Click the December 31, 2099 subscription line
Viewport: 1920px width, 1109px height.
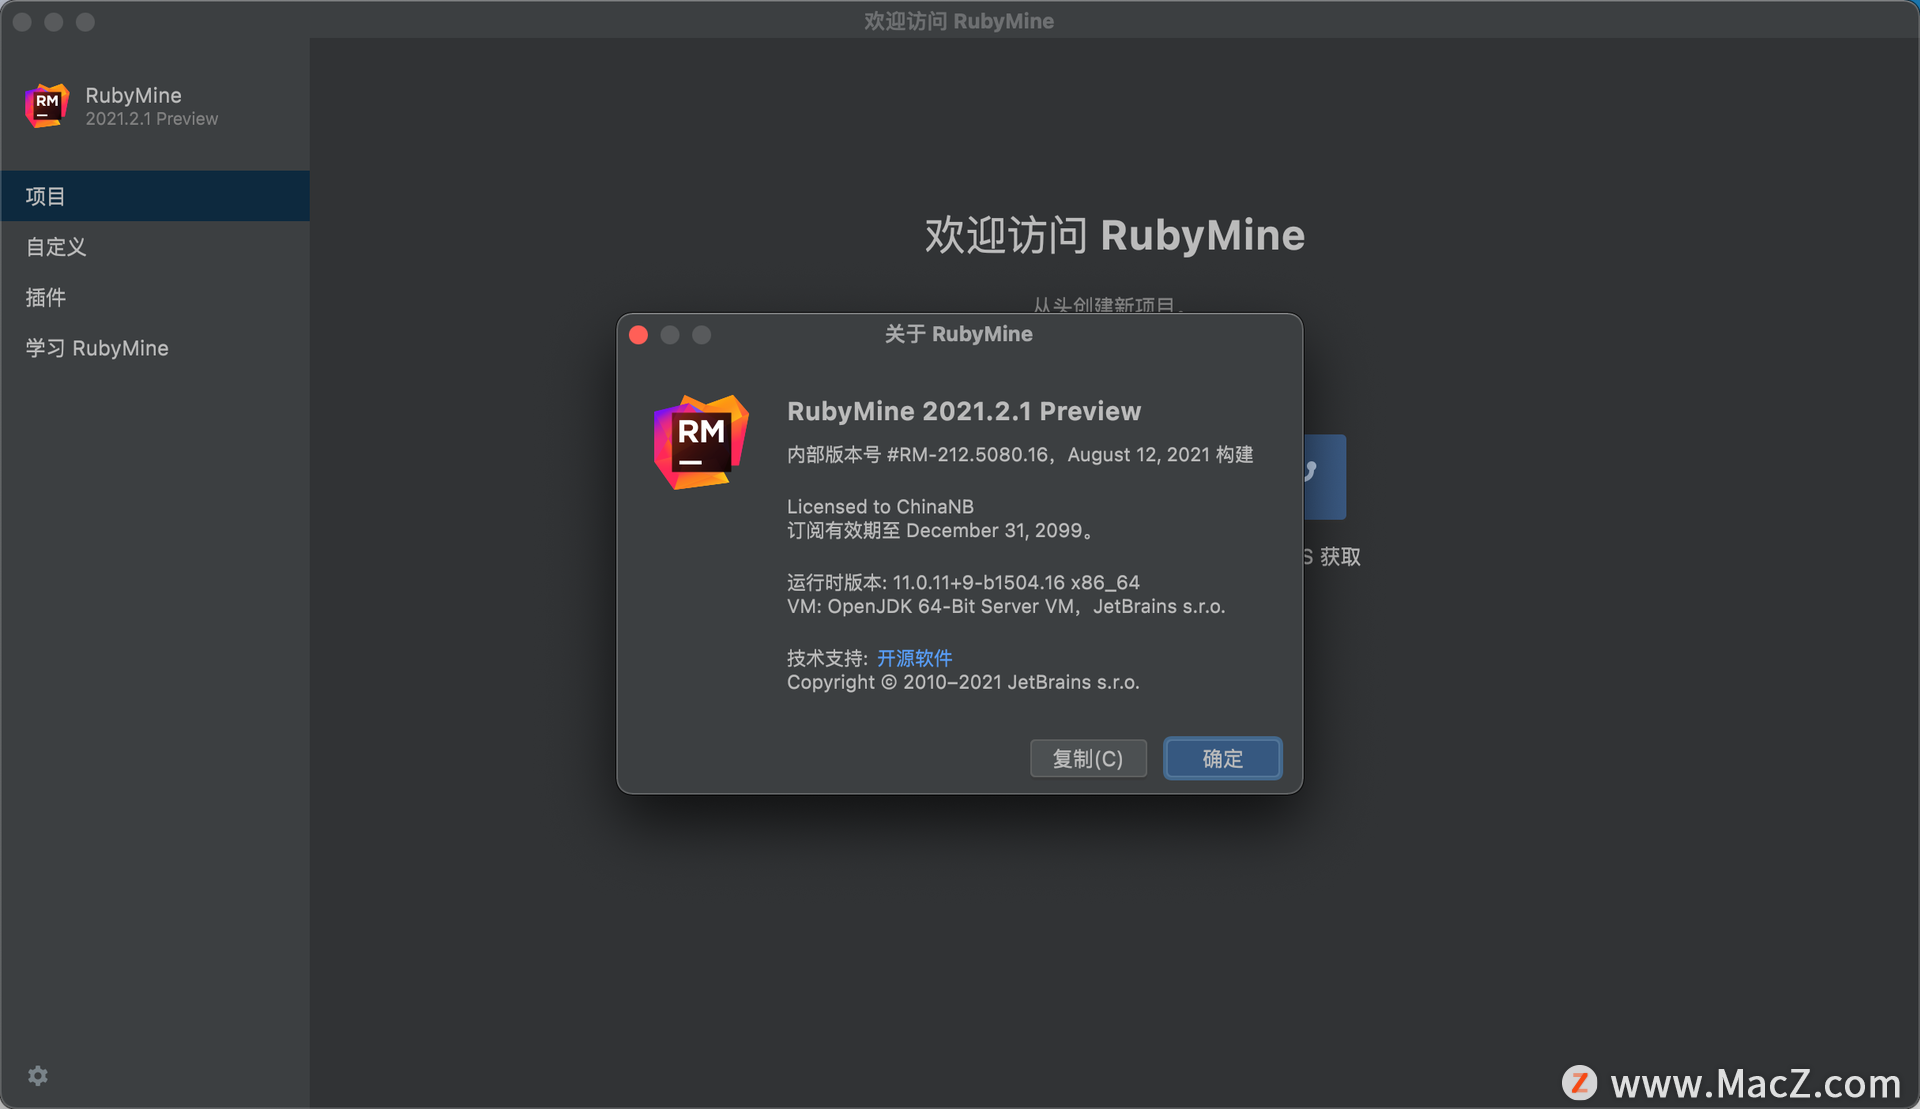(x=940, y=531)
